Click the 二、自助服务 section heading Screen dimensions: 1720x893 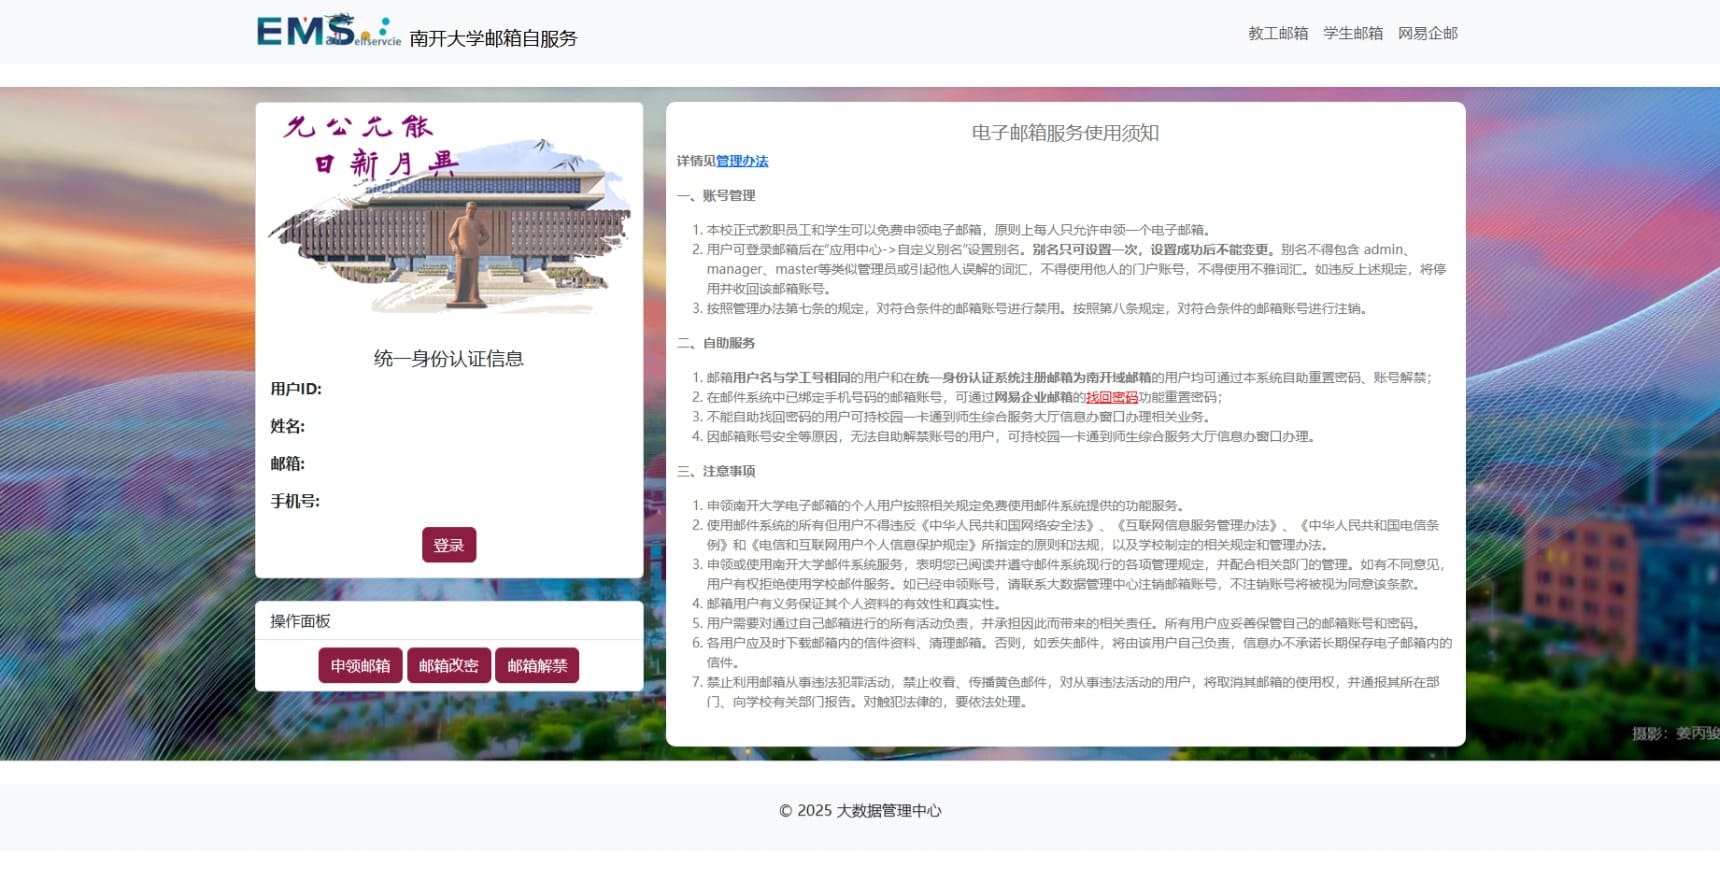(x=716, y=343)
